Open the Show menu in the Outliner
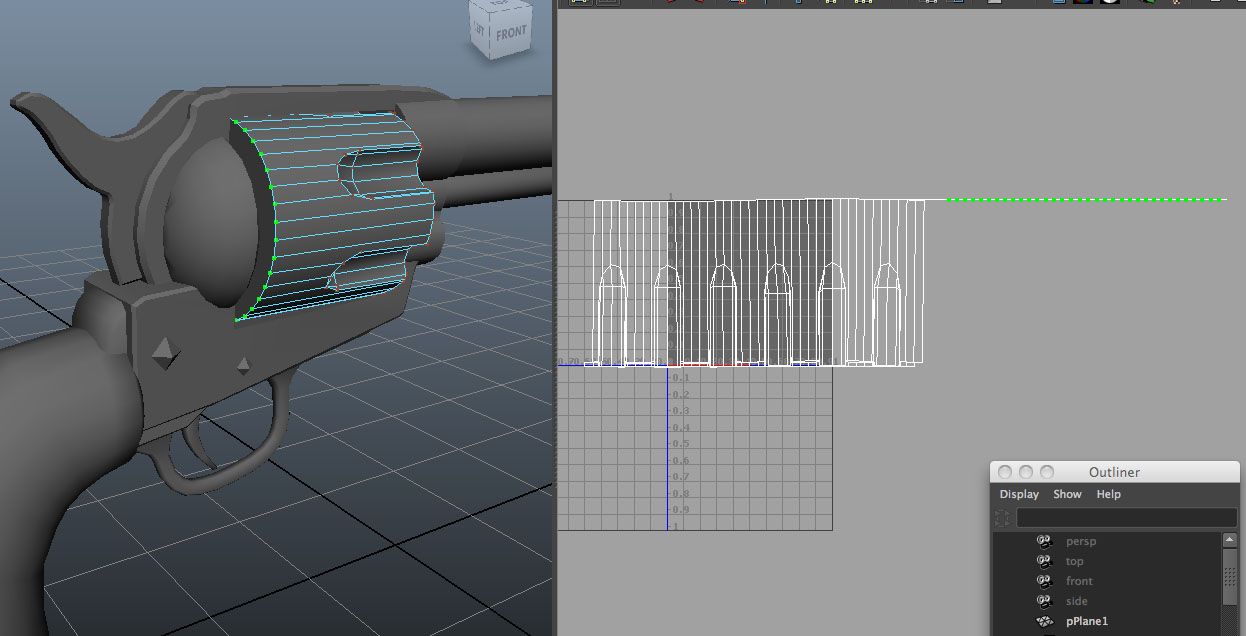The image size is (1246, 636). tap(1067, 493)
